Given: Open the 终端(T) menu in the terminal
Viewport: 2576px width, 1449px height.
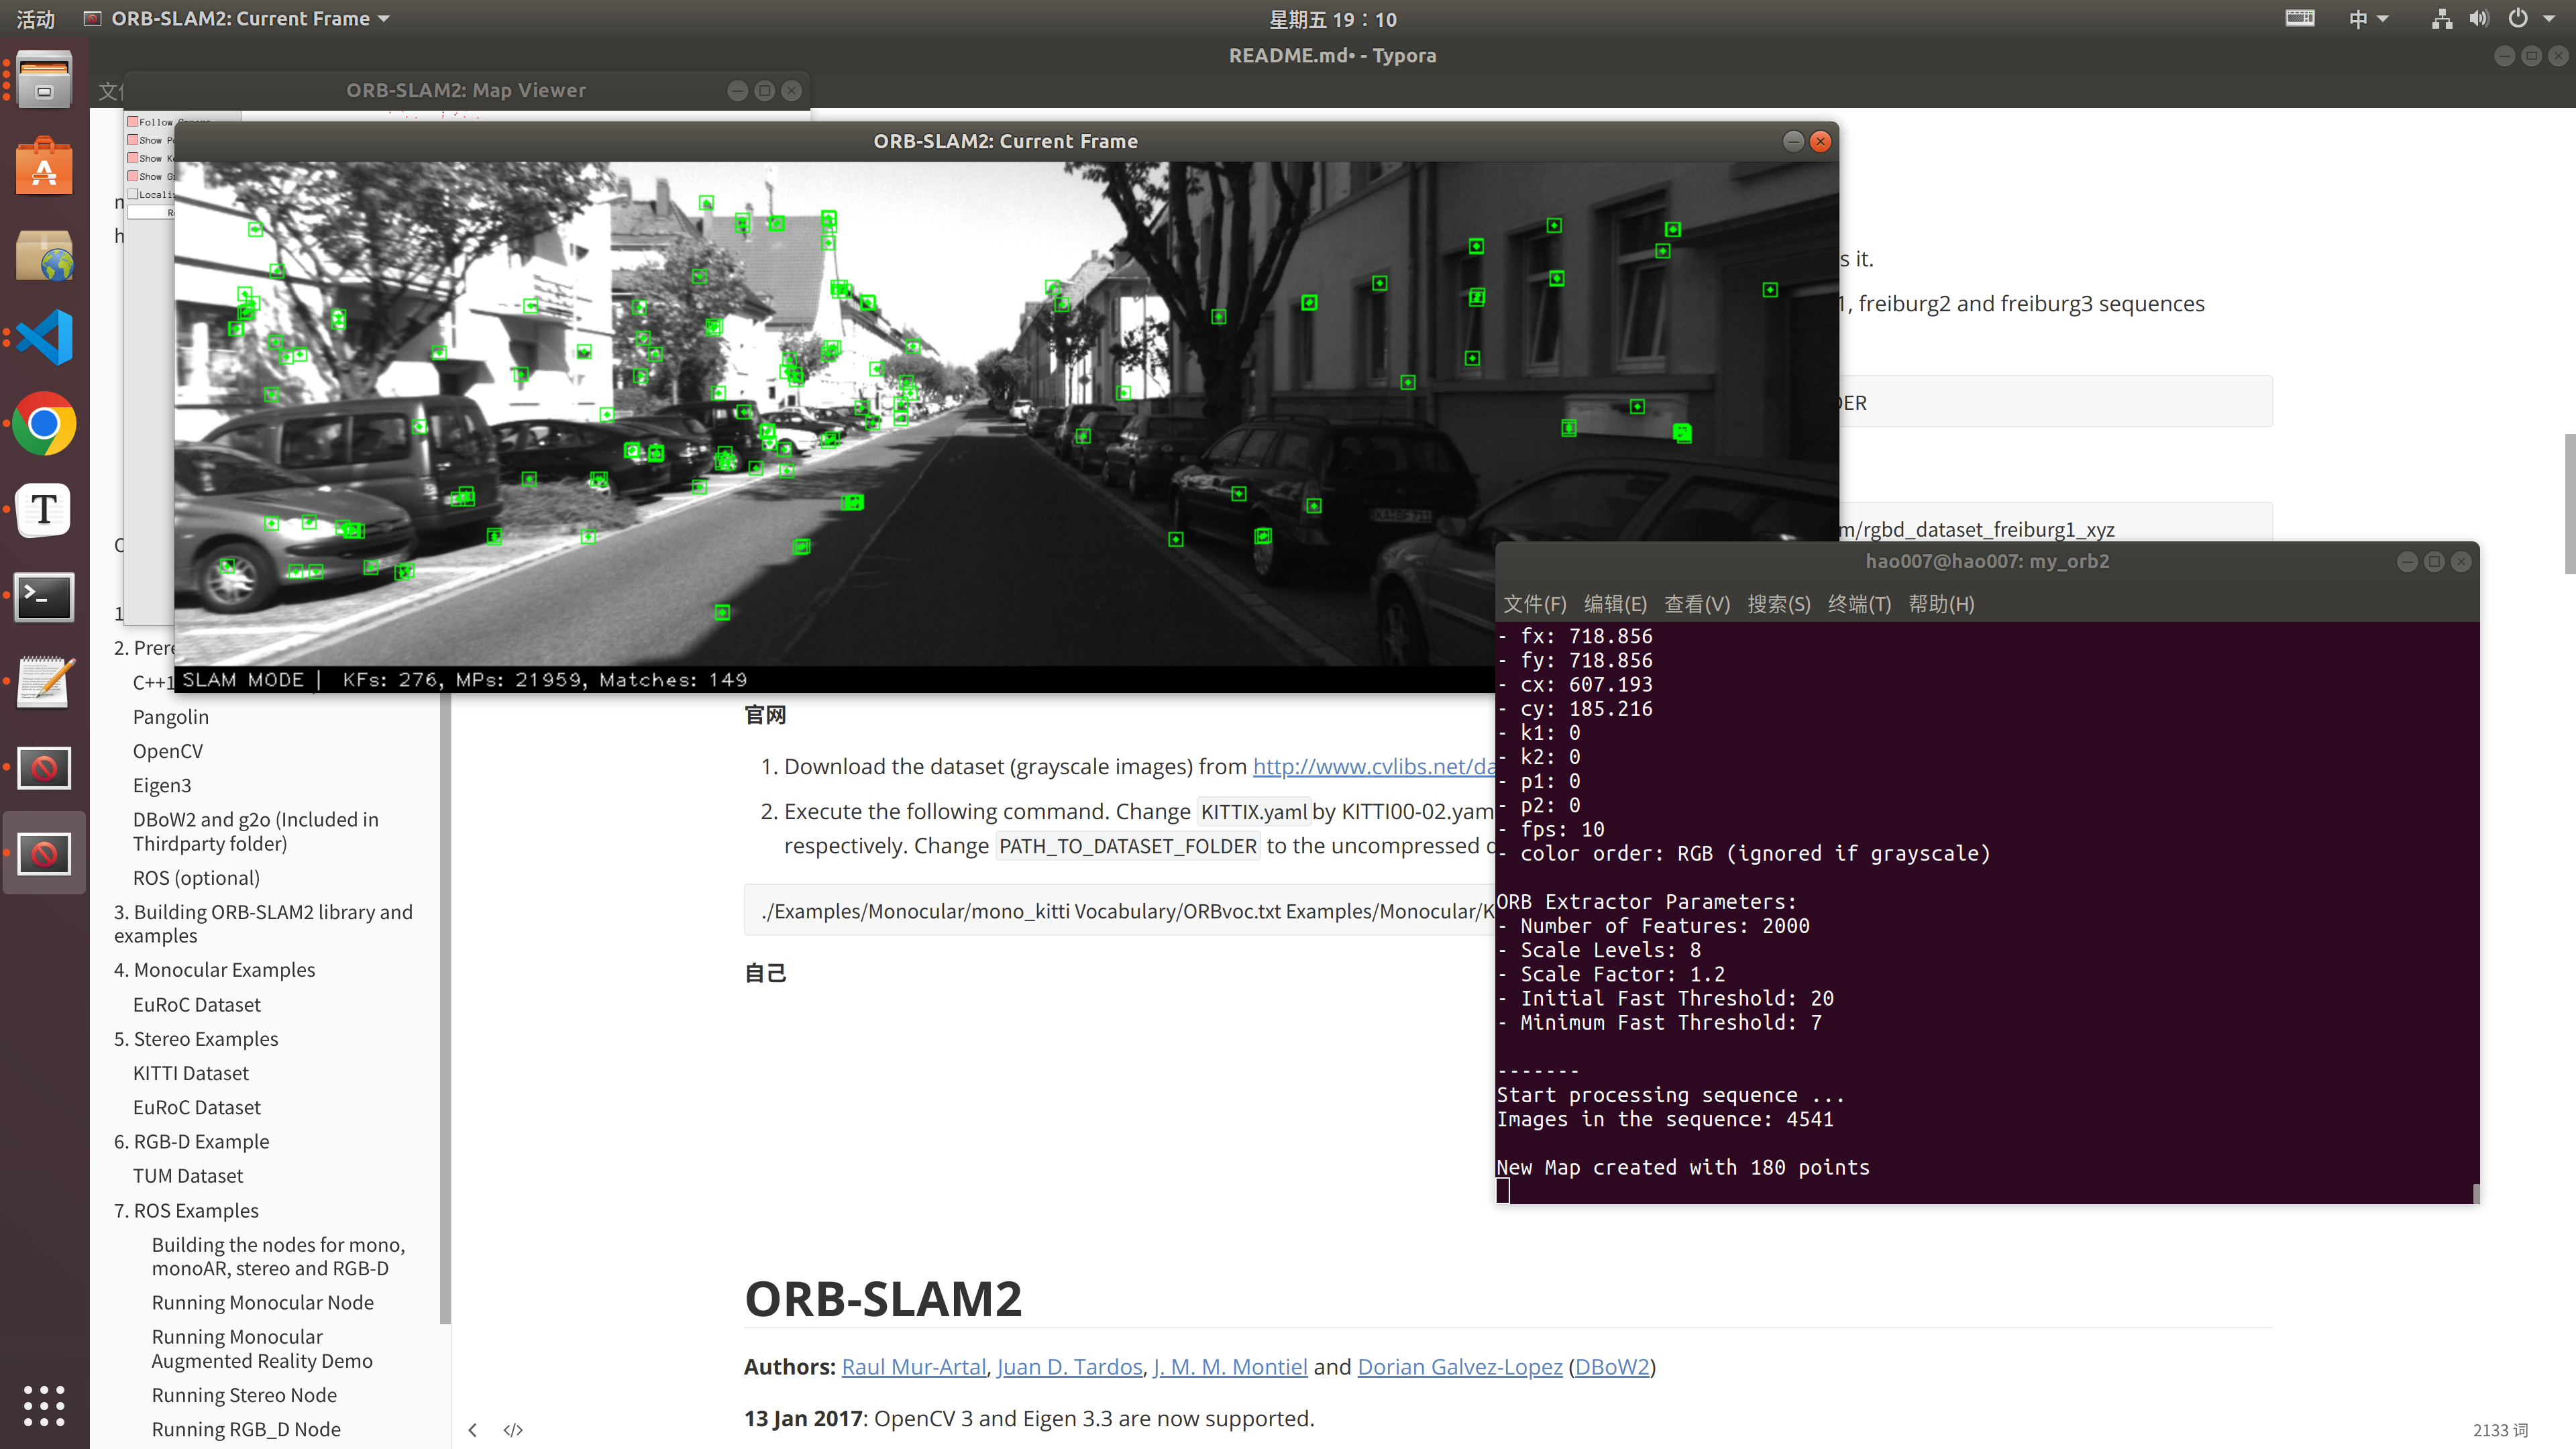Looking at the screenshot, I should pyautogui.click(x=1859, y=603).
